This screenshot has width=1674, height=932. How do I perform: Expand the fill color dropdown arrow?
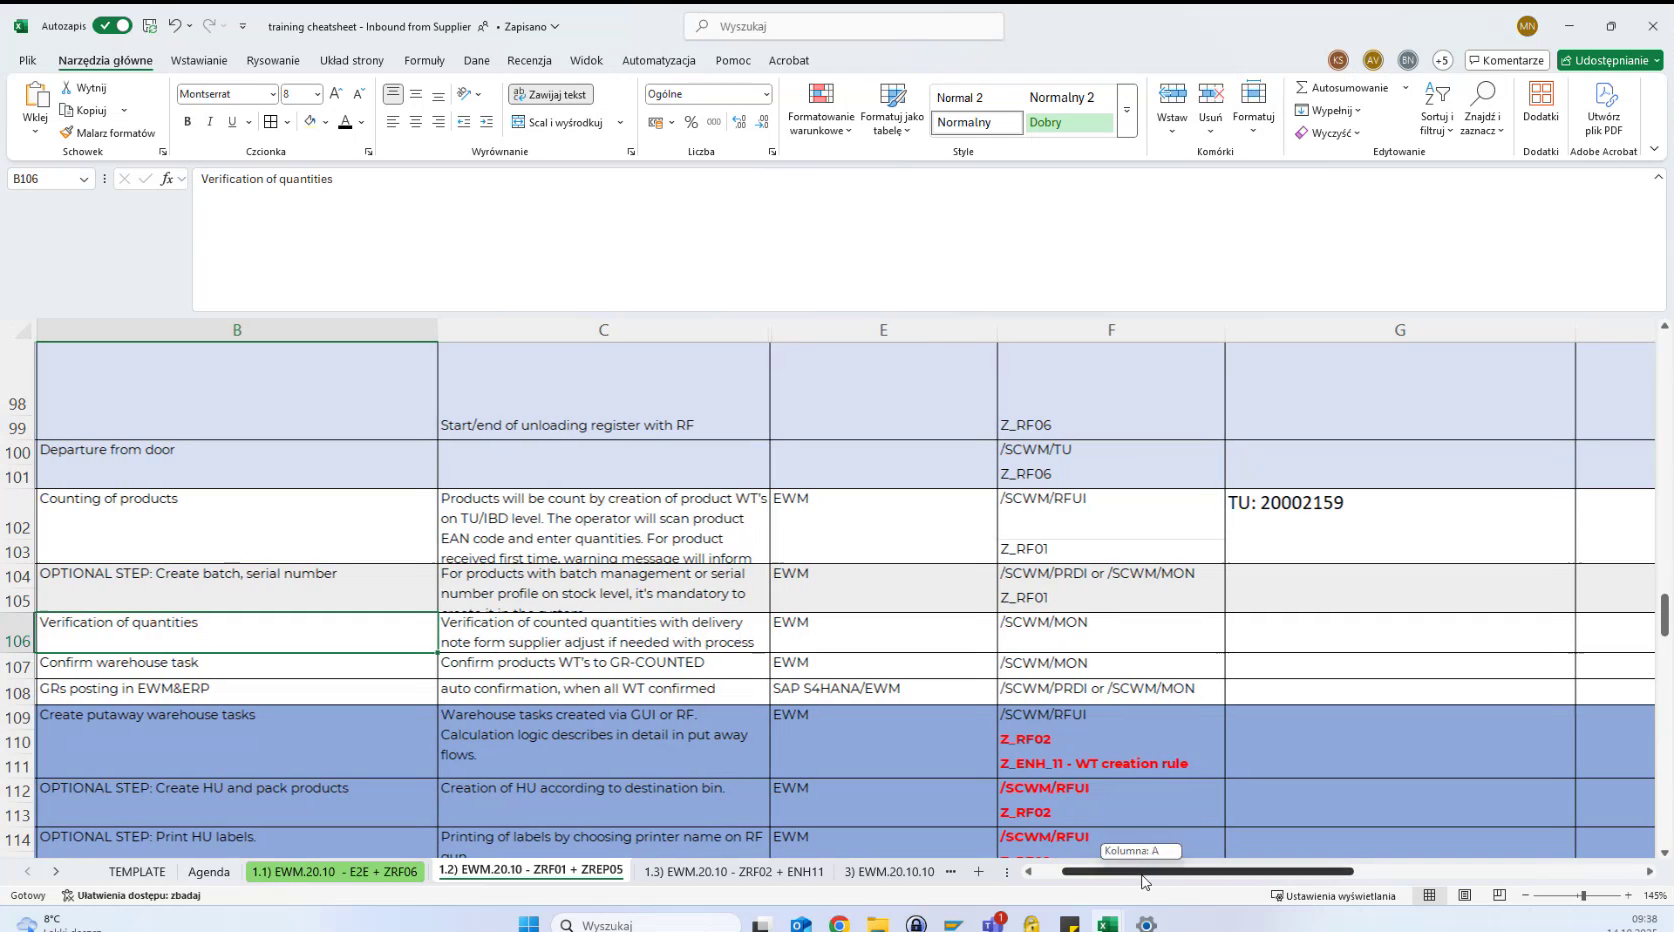(x=325, y=122)
